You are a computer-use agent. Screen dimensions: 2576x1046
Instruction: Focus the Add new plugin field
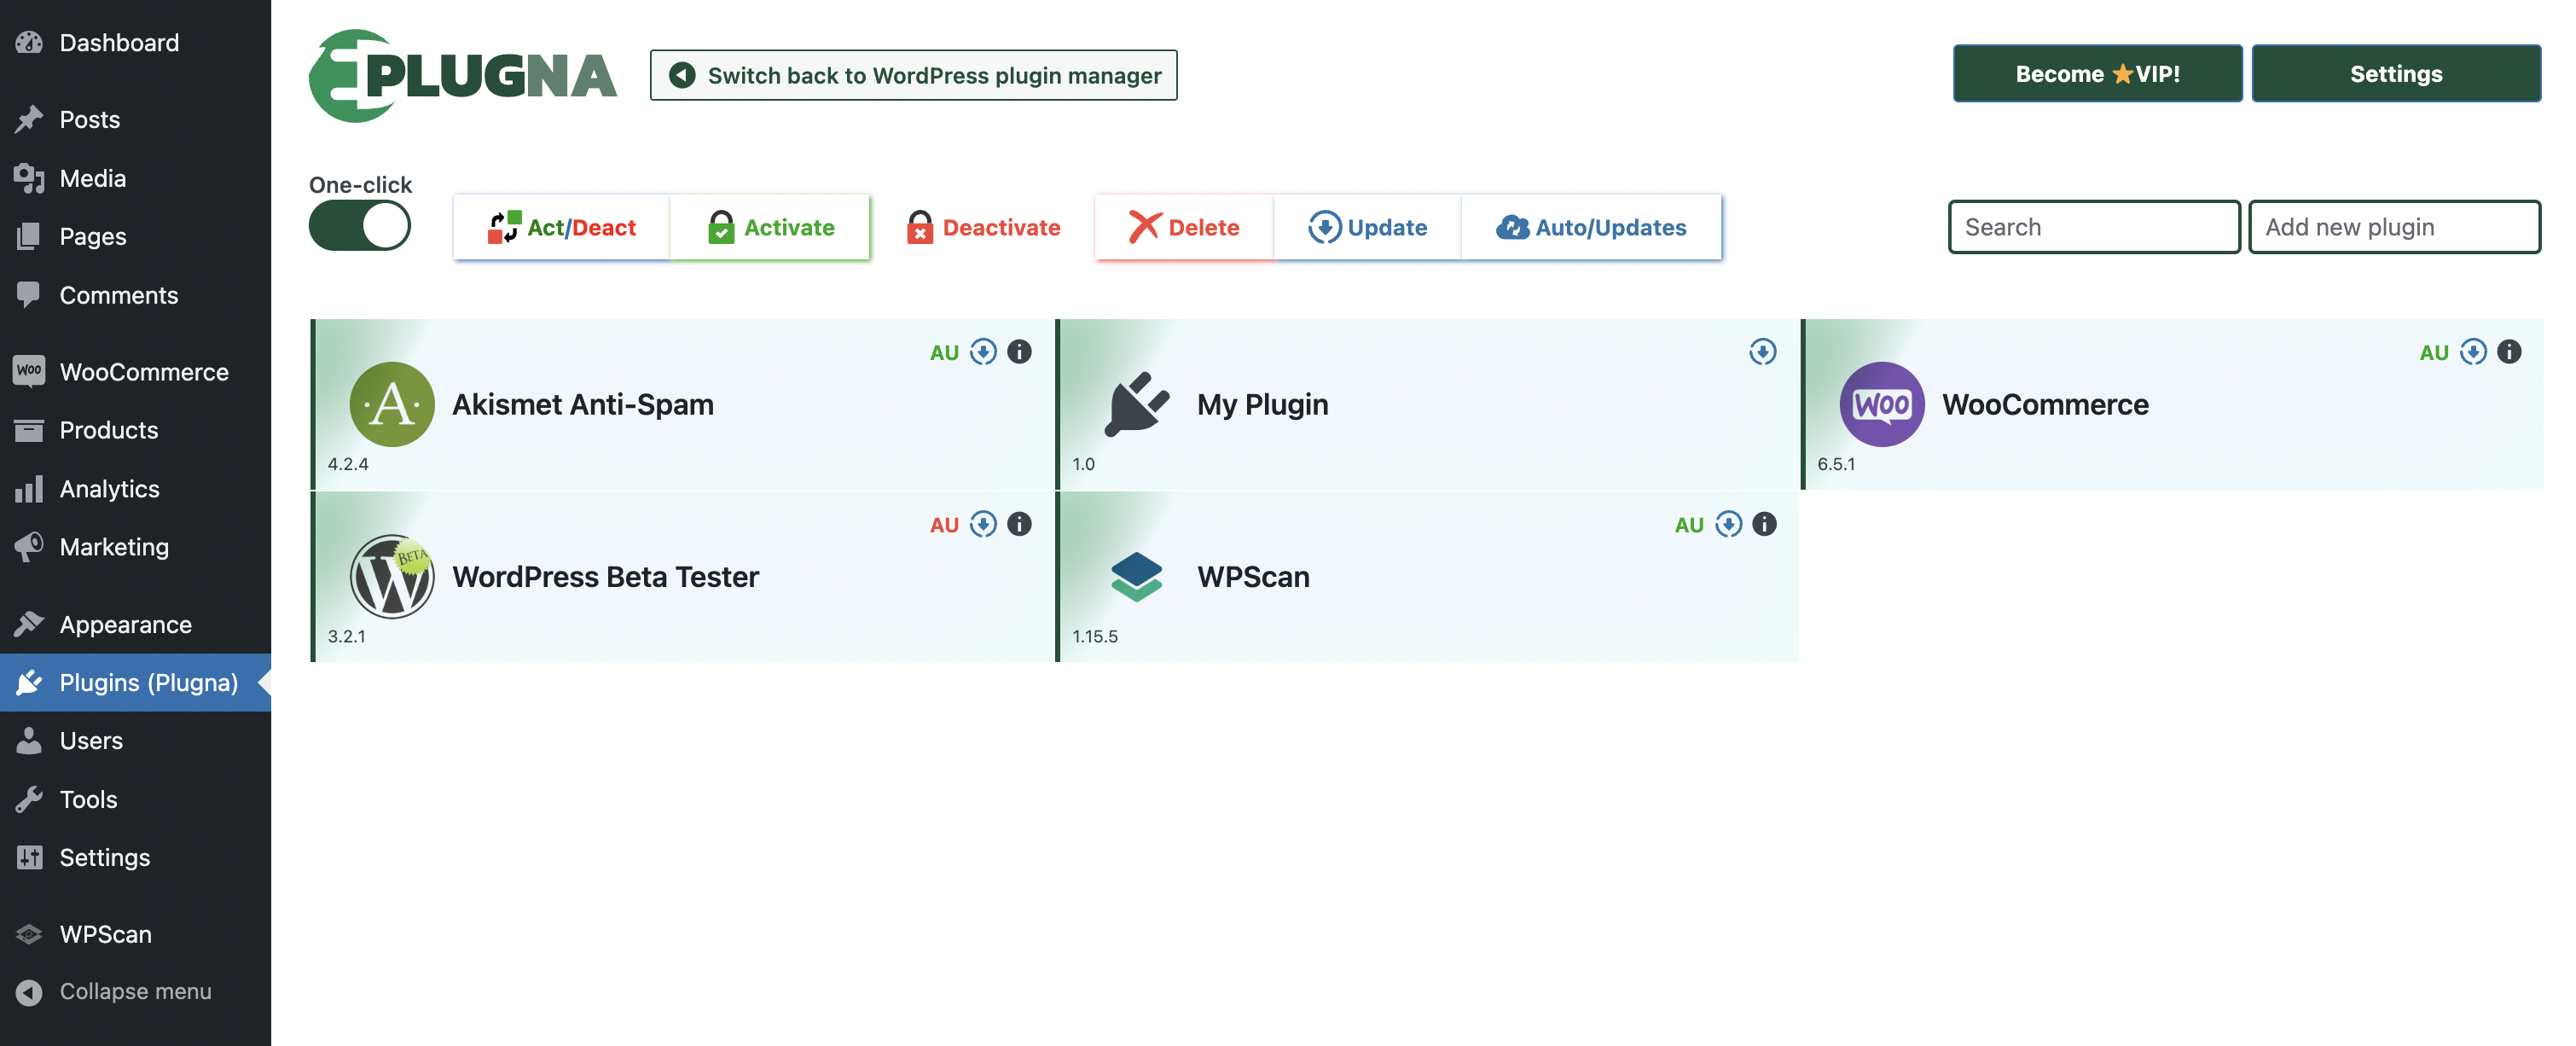point(2394,227)
